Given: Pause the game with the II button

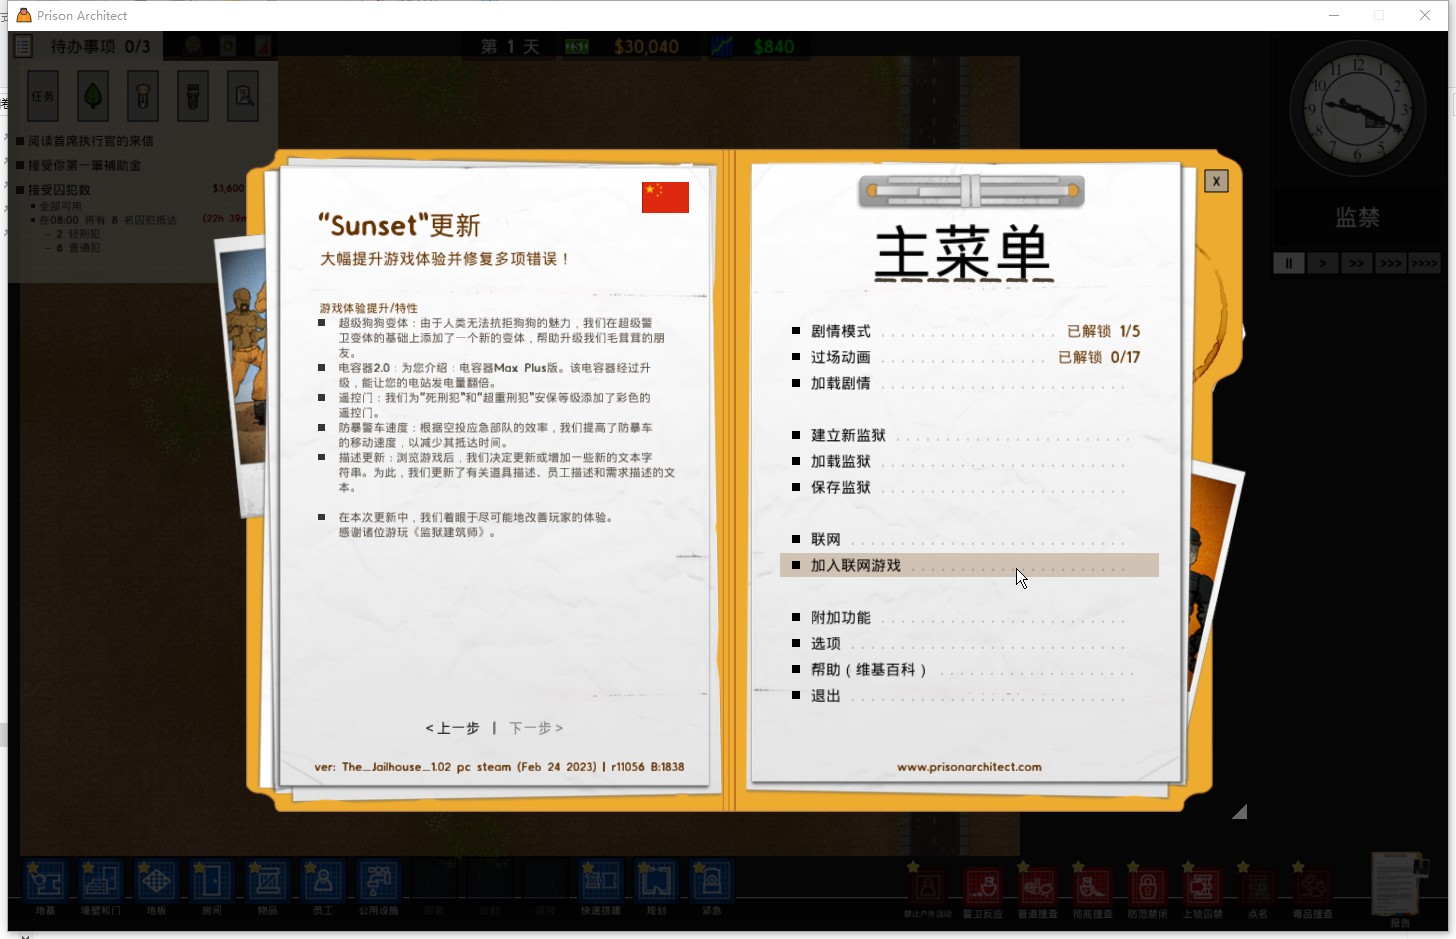Looking at the screenshot, I should coord(1288,262).
